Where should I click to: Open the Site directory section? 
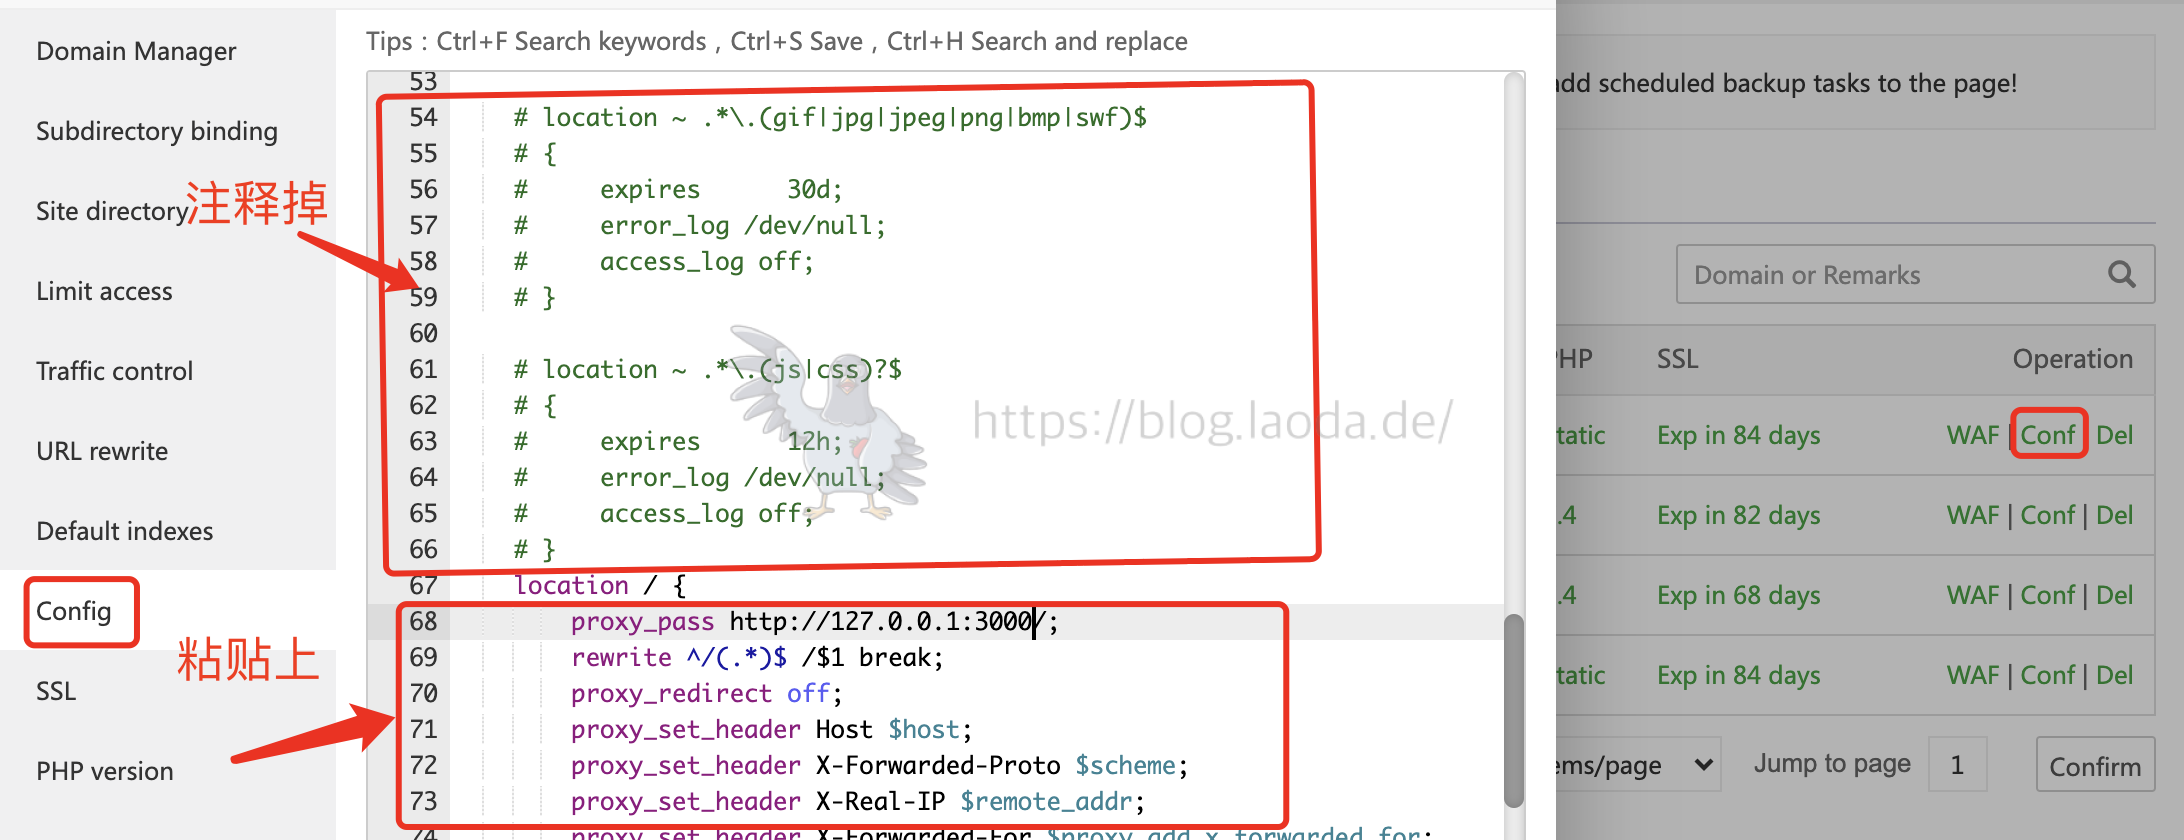point(112,211)
